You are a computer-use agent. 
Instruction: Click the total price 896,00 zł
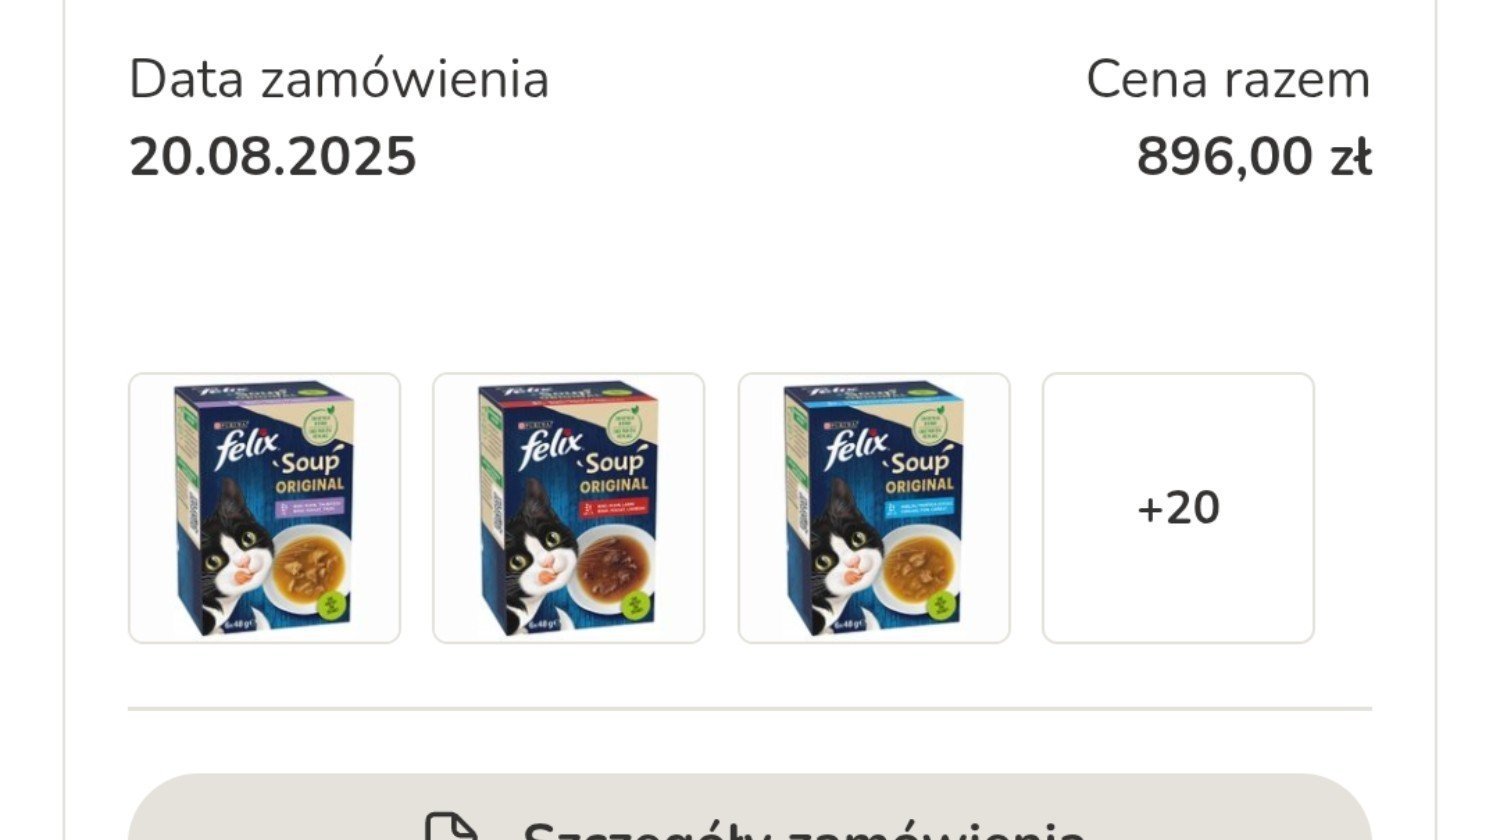click(x=1254, y=157)
